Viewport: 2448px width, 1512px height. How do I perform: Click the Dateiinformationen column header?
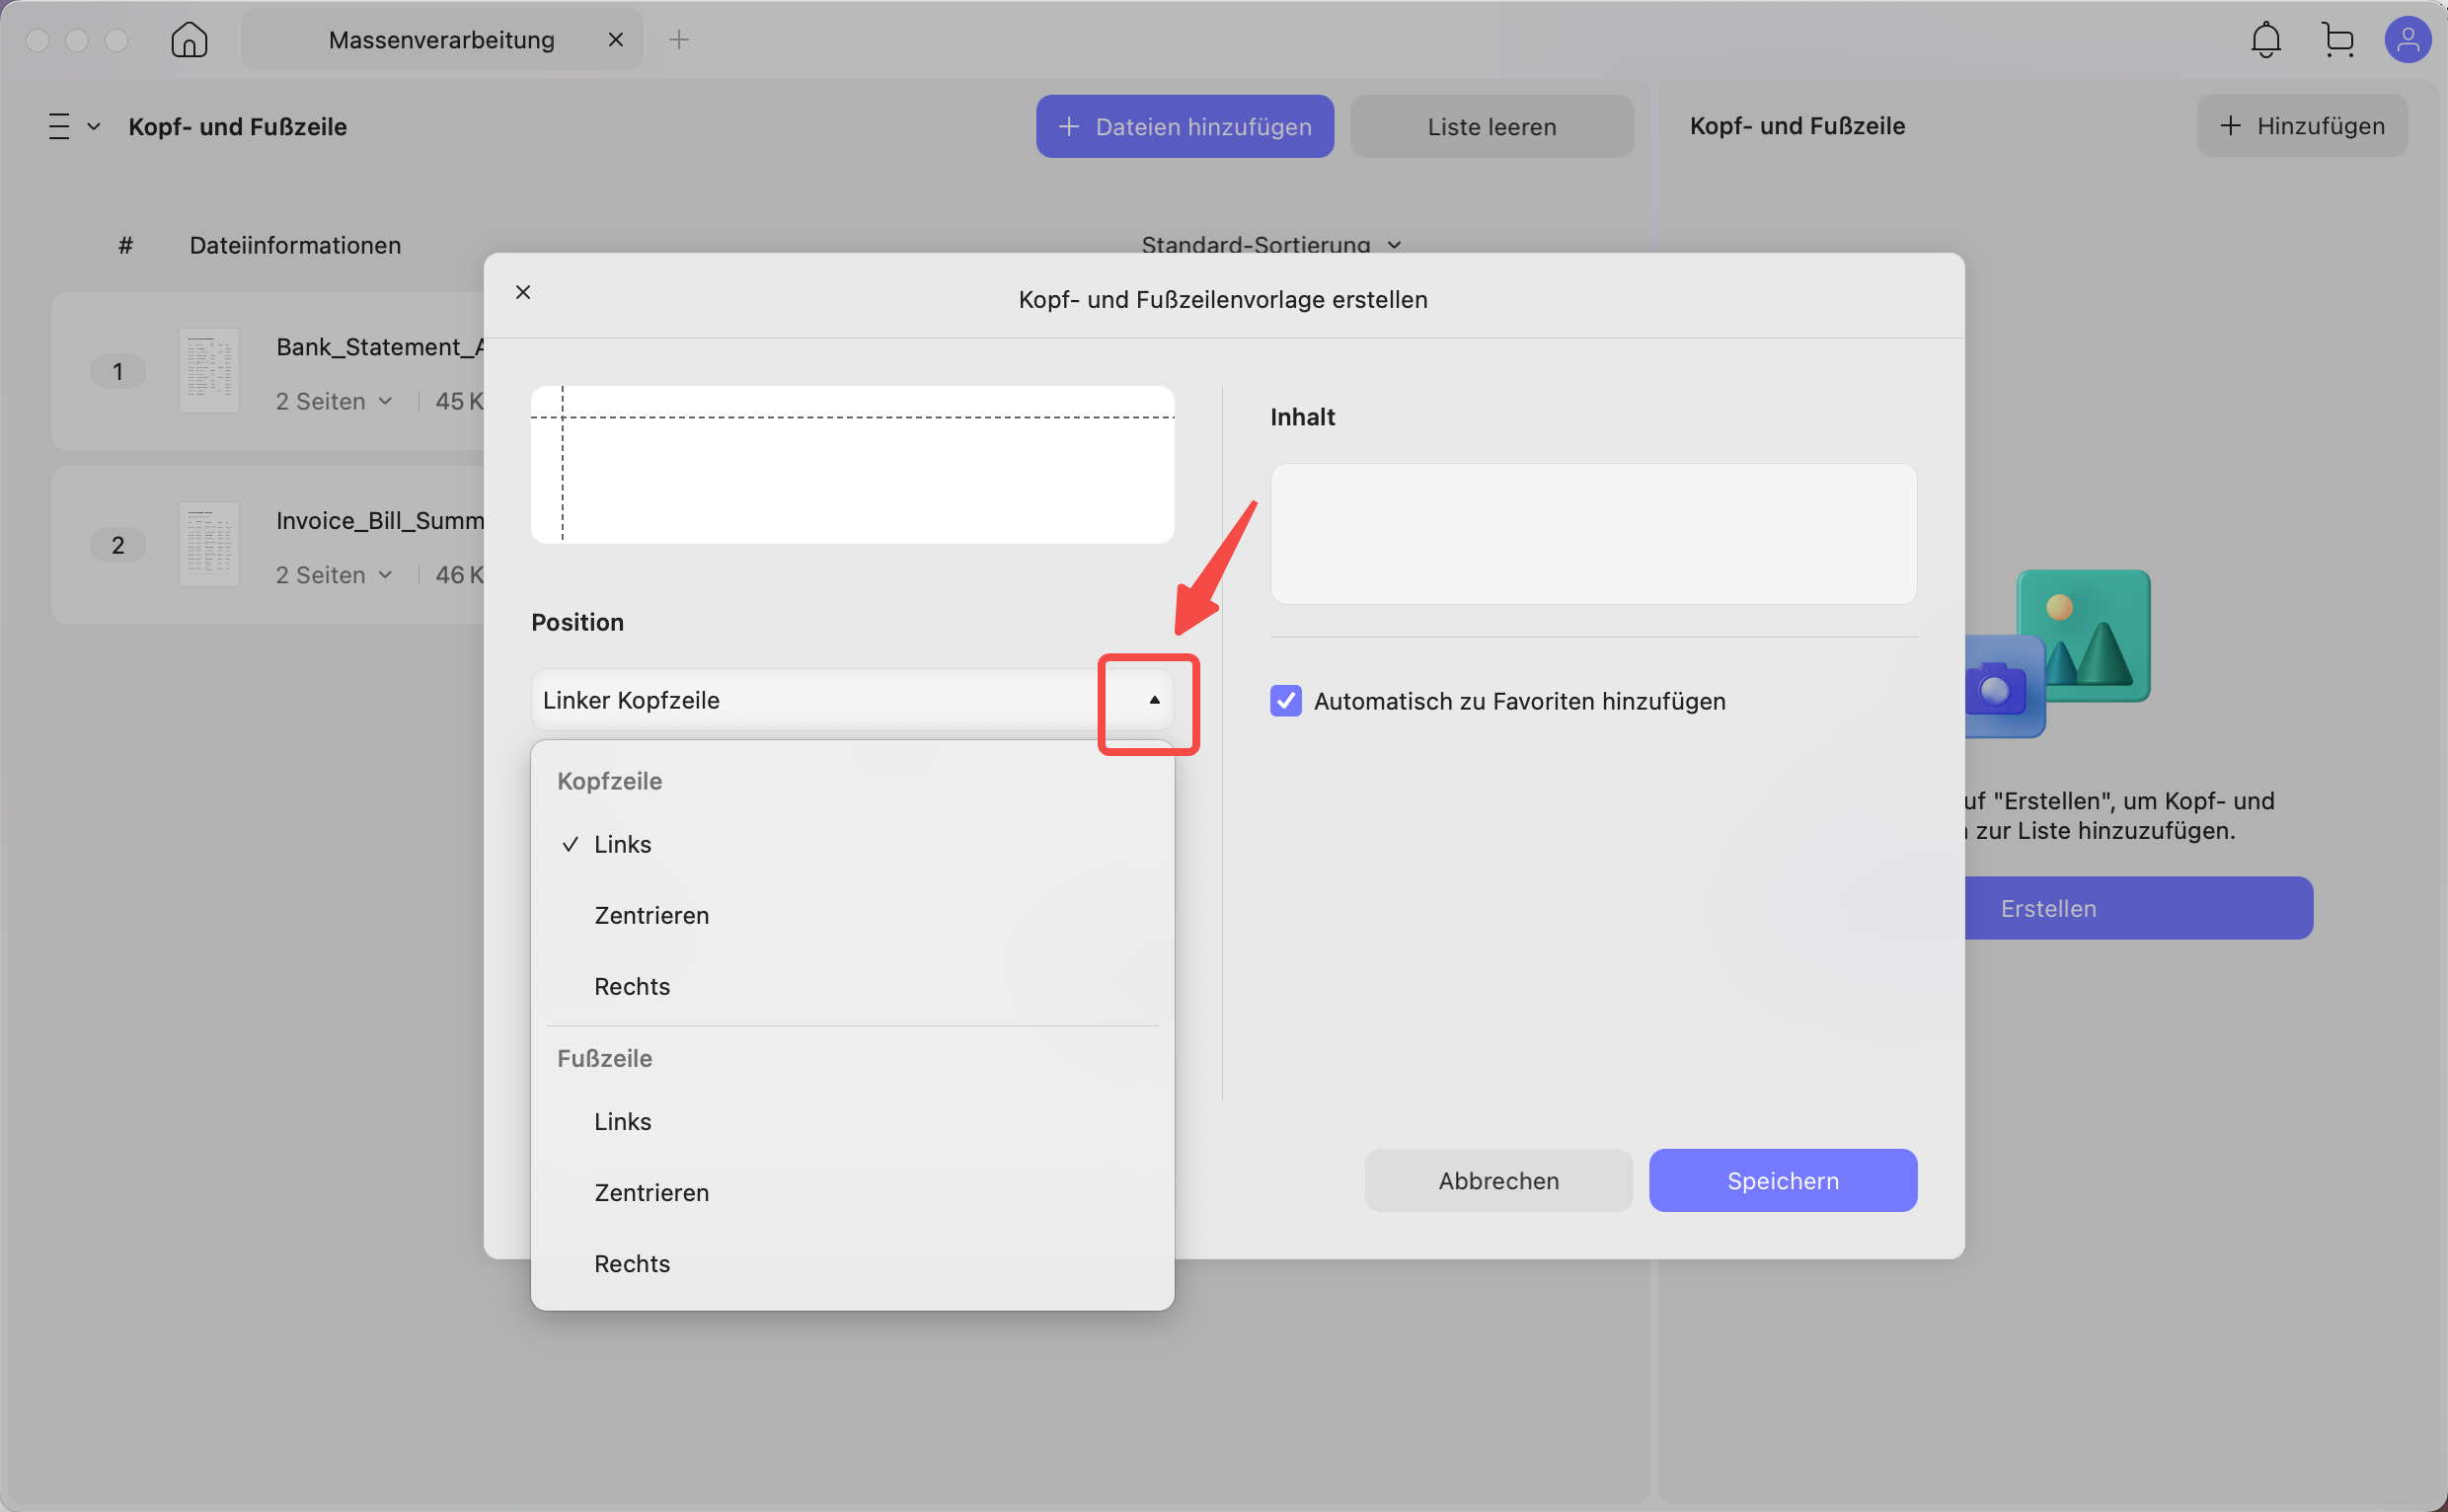[295, 245]
